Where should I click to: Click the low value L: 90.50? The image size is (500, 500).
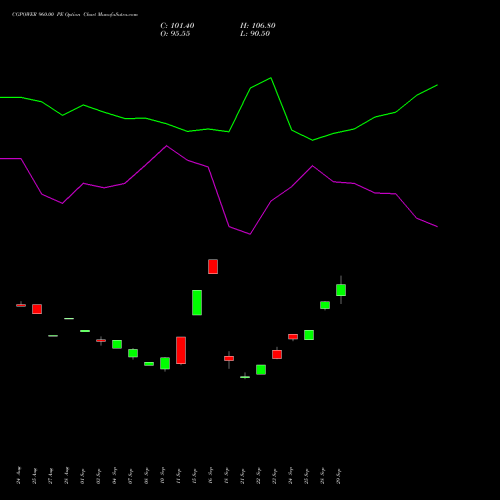255,34
